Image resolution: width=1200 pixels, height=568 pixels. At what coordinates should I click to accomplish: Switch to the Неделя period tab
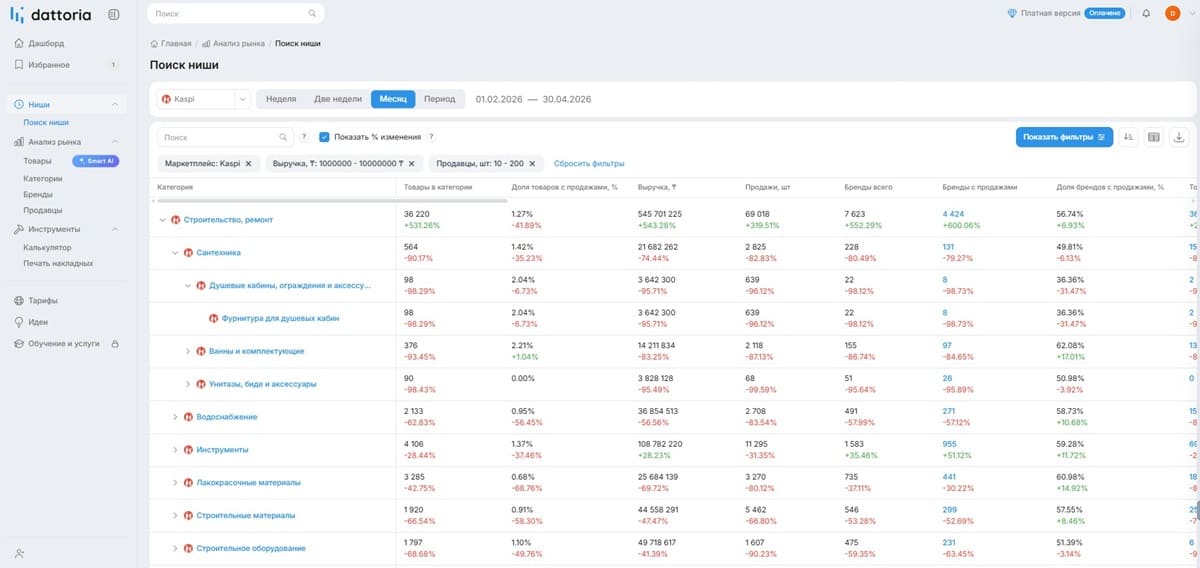tap(281, 99)
